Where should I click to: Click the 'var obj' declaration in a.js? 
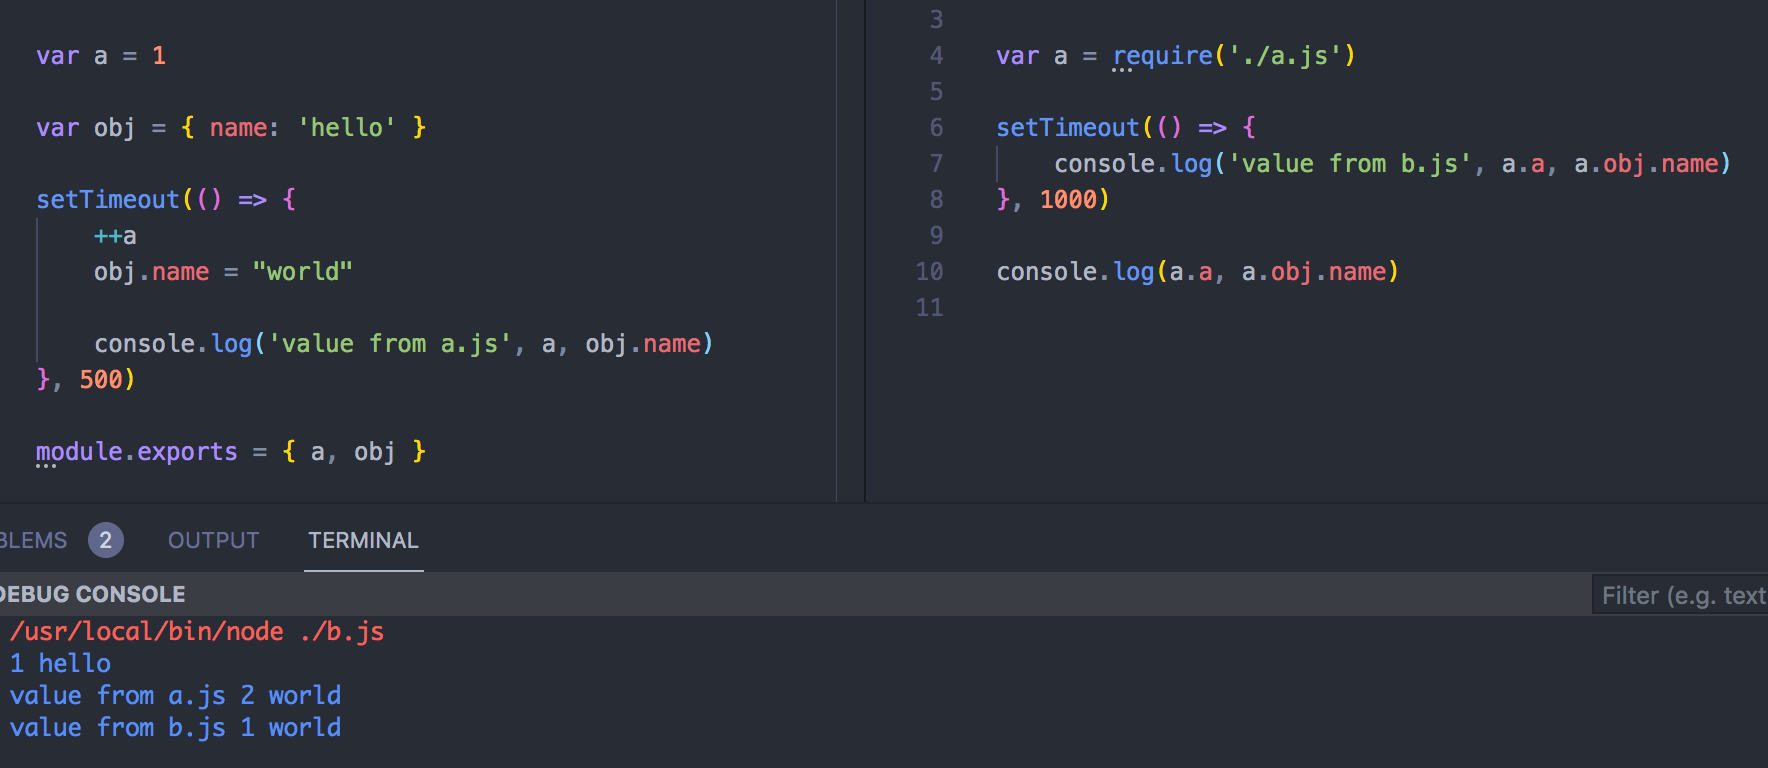click(231, 128)
